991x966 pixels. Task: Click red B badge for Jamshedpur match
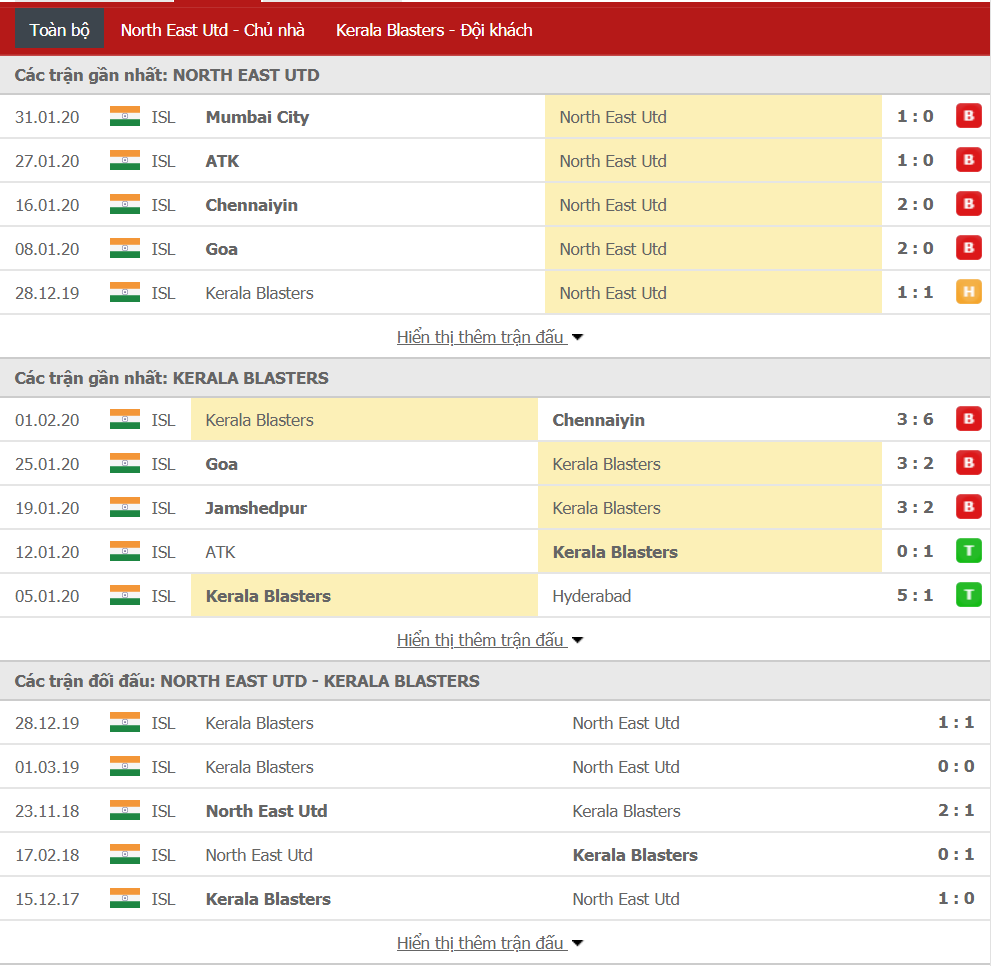tap(968, 506)
